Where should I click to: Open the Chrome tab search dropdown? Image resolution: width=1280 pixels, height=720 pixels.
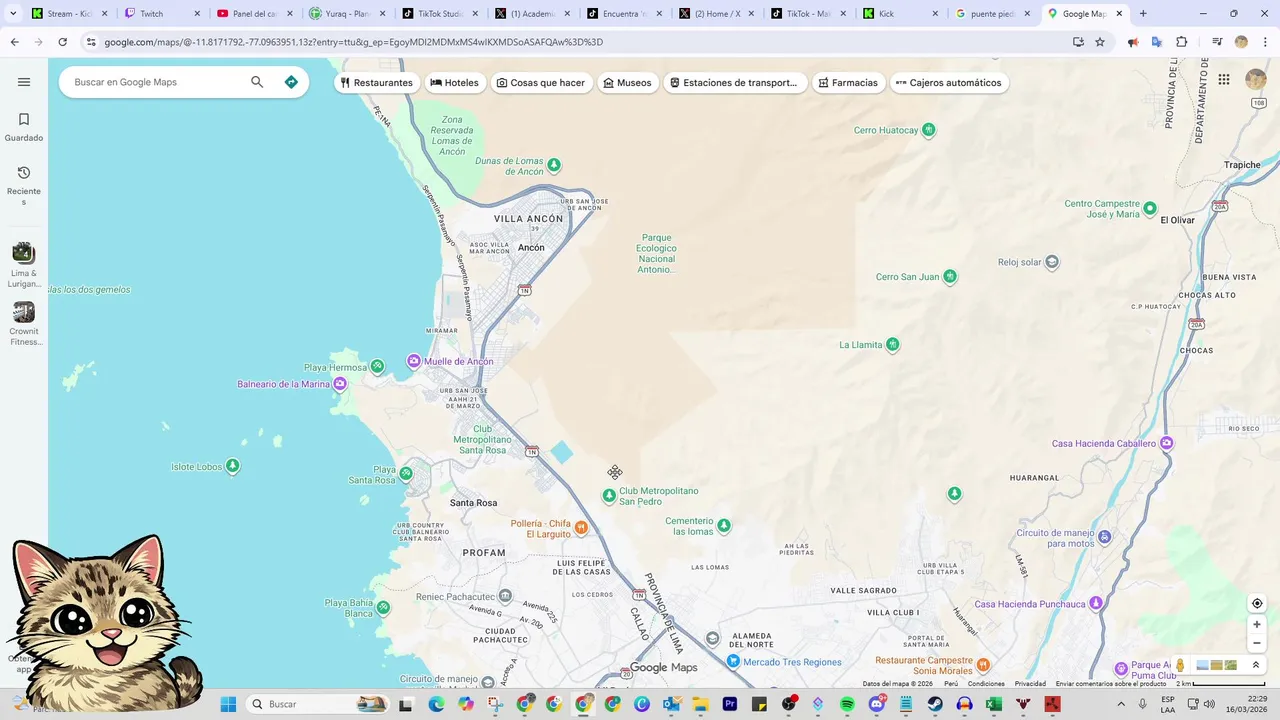13,13
